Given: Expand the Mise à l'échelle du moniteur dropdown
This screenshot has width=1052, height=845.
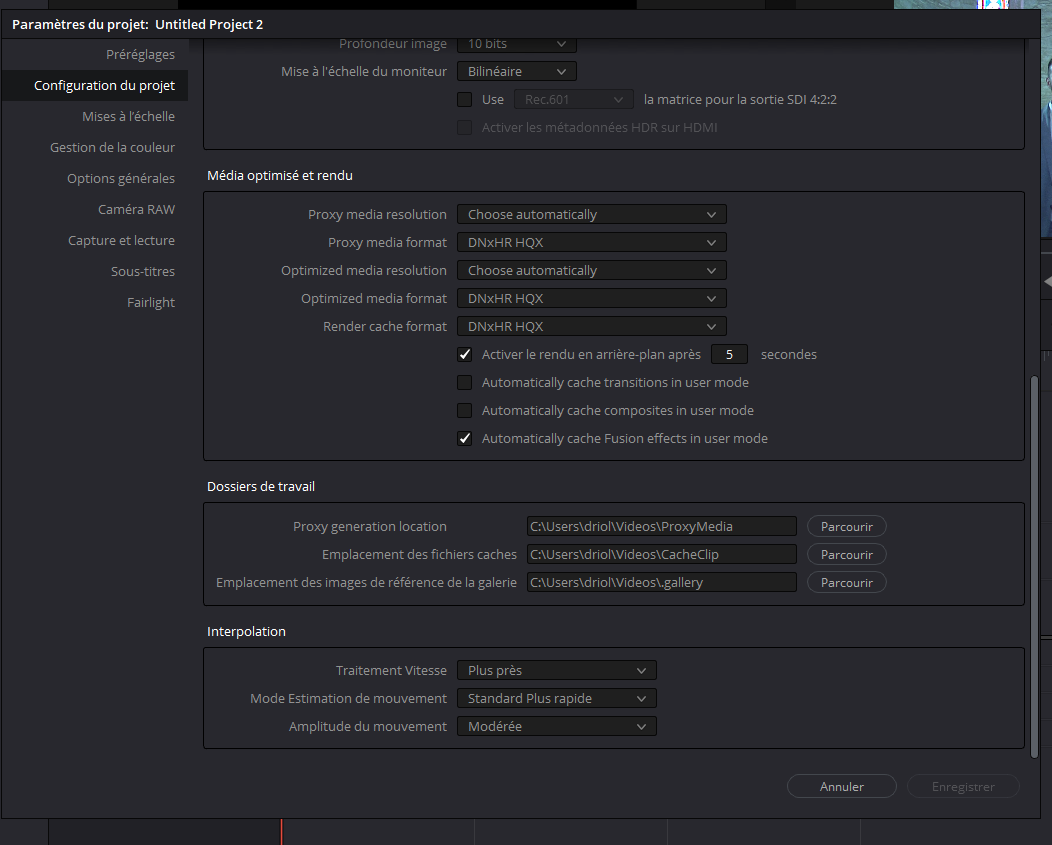Looking at the screenshot, I should coord(516,71).
